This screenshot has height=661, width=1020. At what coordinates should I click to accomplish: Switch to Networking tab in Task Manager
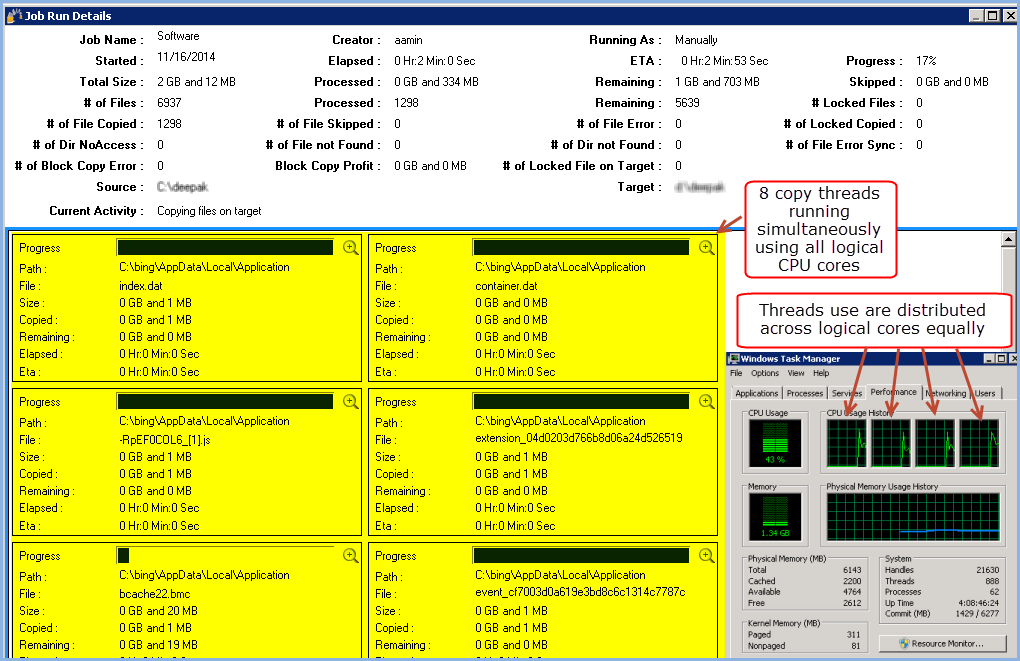(946, 393)
